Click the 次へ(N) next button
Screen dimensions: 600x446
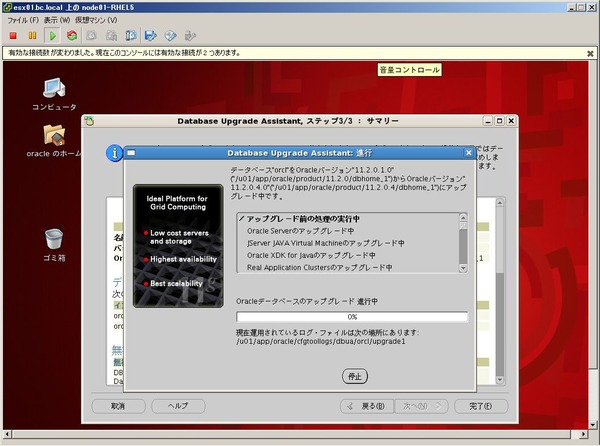click(x=421, y=406)
